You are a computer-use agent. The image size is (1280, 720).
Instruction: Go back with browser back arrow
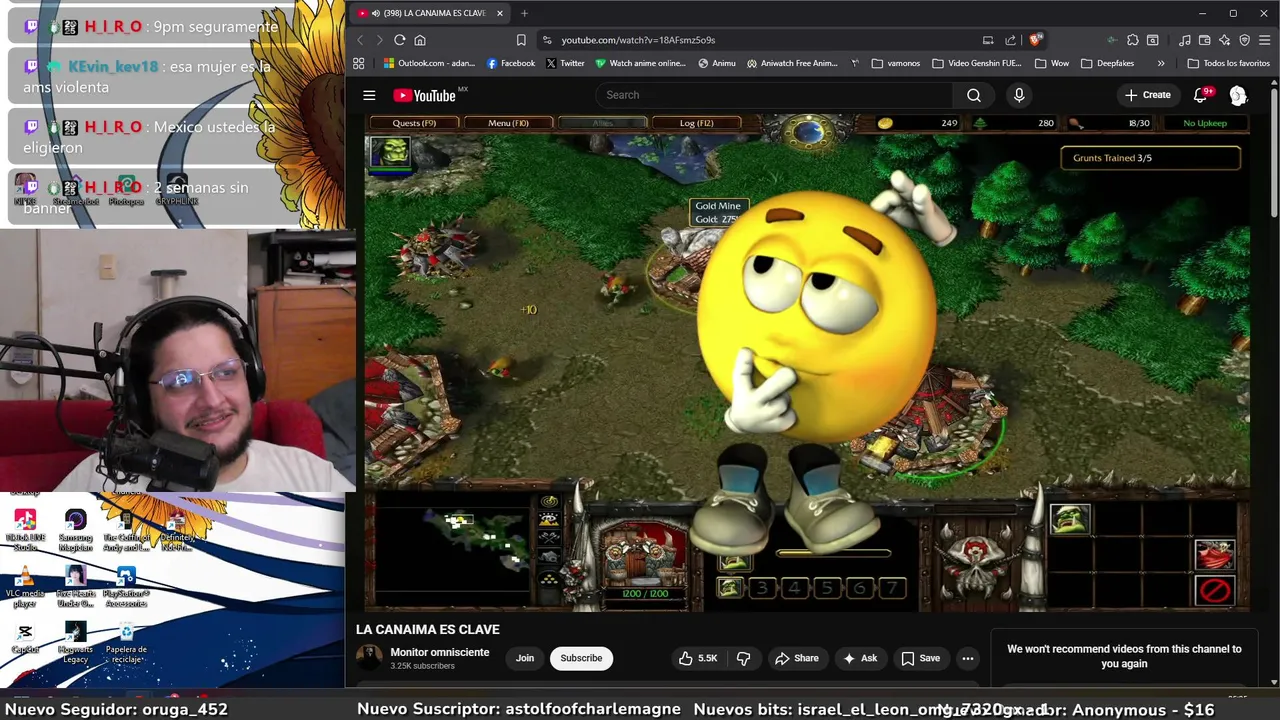pyautogui.click(x=361, y=40)
